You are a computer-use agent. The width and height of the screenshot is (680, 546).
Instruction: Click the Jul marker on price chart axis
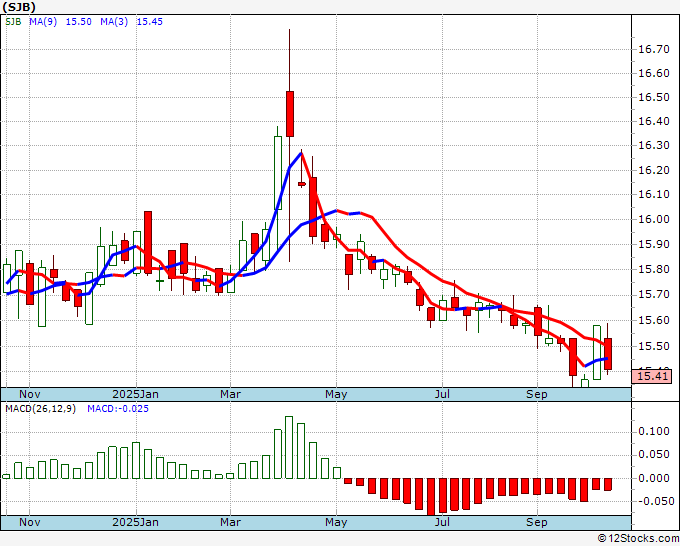tap(441, 394)
